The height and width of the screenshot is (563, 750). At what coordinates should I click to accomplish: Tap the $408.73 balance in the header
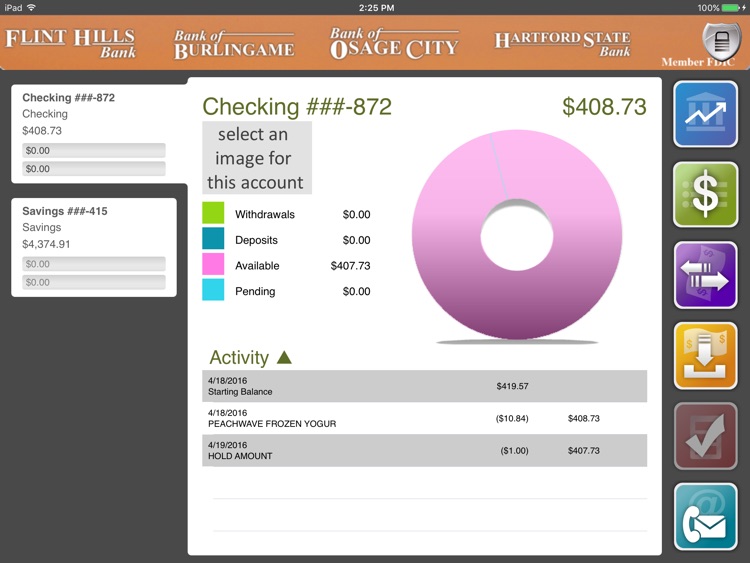point(604,106)
